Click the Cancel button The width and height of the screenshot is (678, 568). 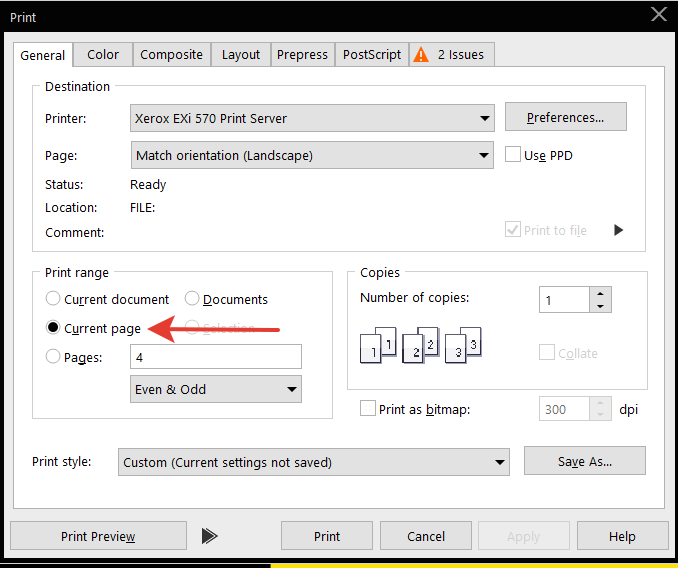pos(426,536)
